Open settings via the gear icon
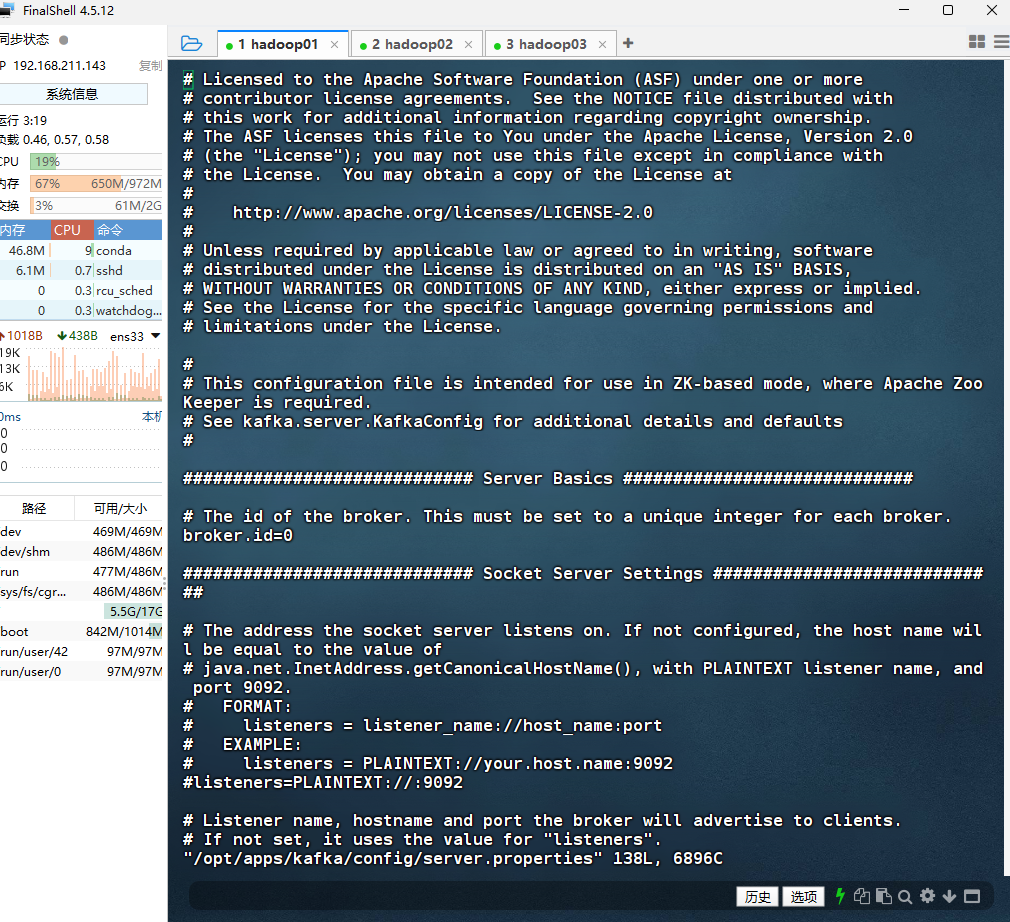Image resolution: width=1010 pixels, height=922 pixels. click(927, 896)
